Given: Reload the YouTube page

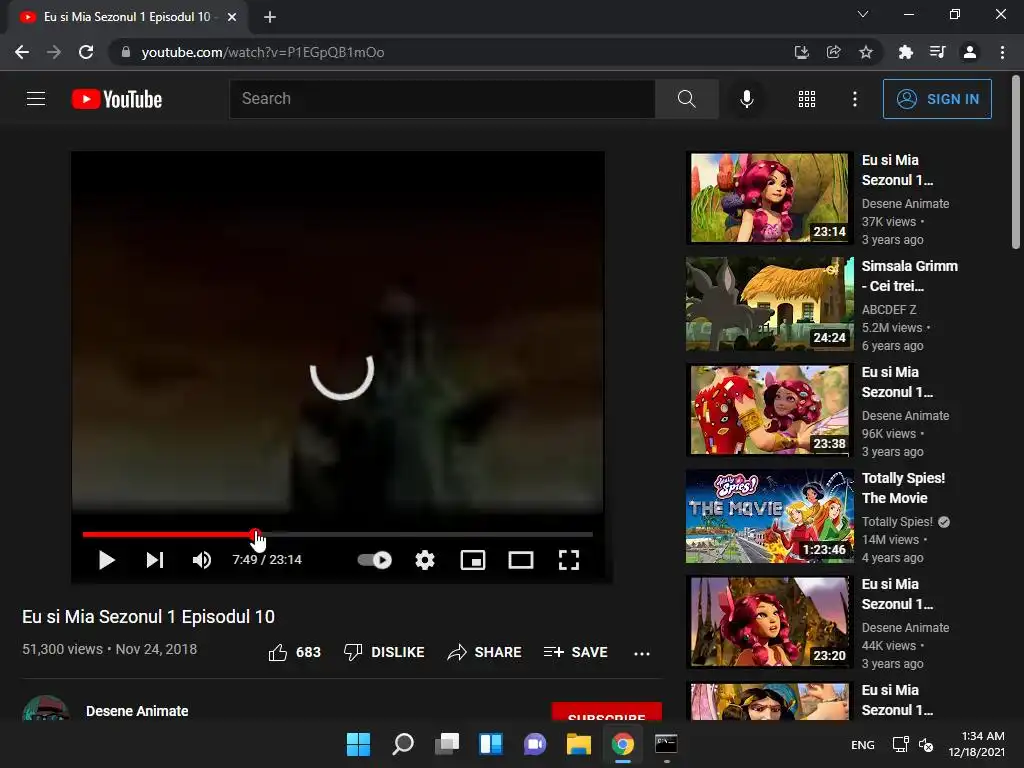Looking at the screenshot, I should coord(86,52).
